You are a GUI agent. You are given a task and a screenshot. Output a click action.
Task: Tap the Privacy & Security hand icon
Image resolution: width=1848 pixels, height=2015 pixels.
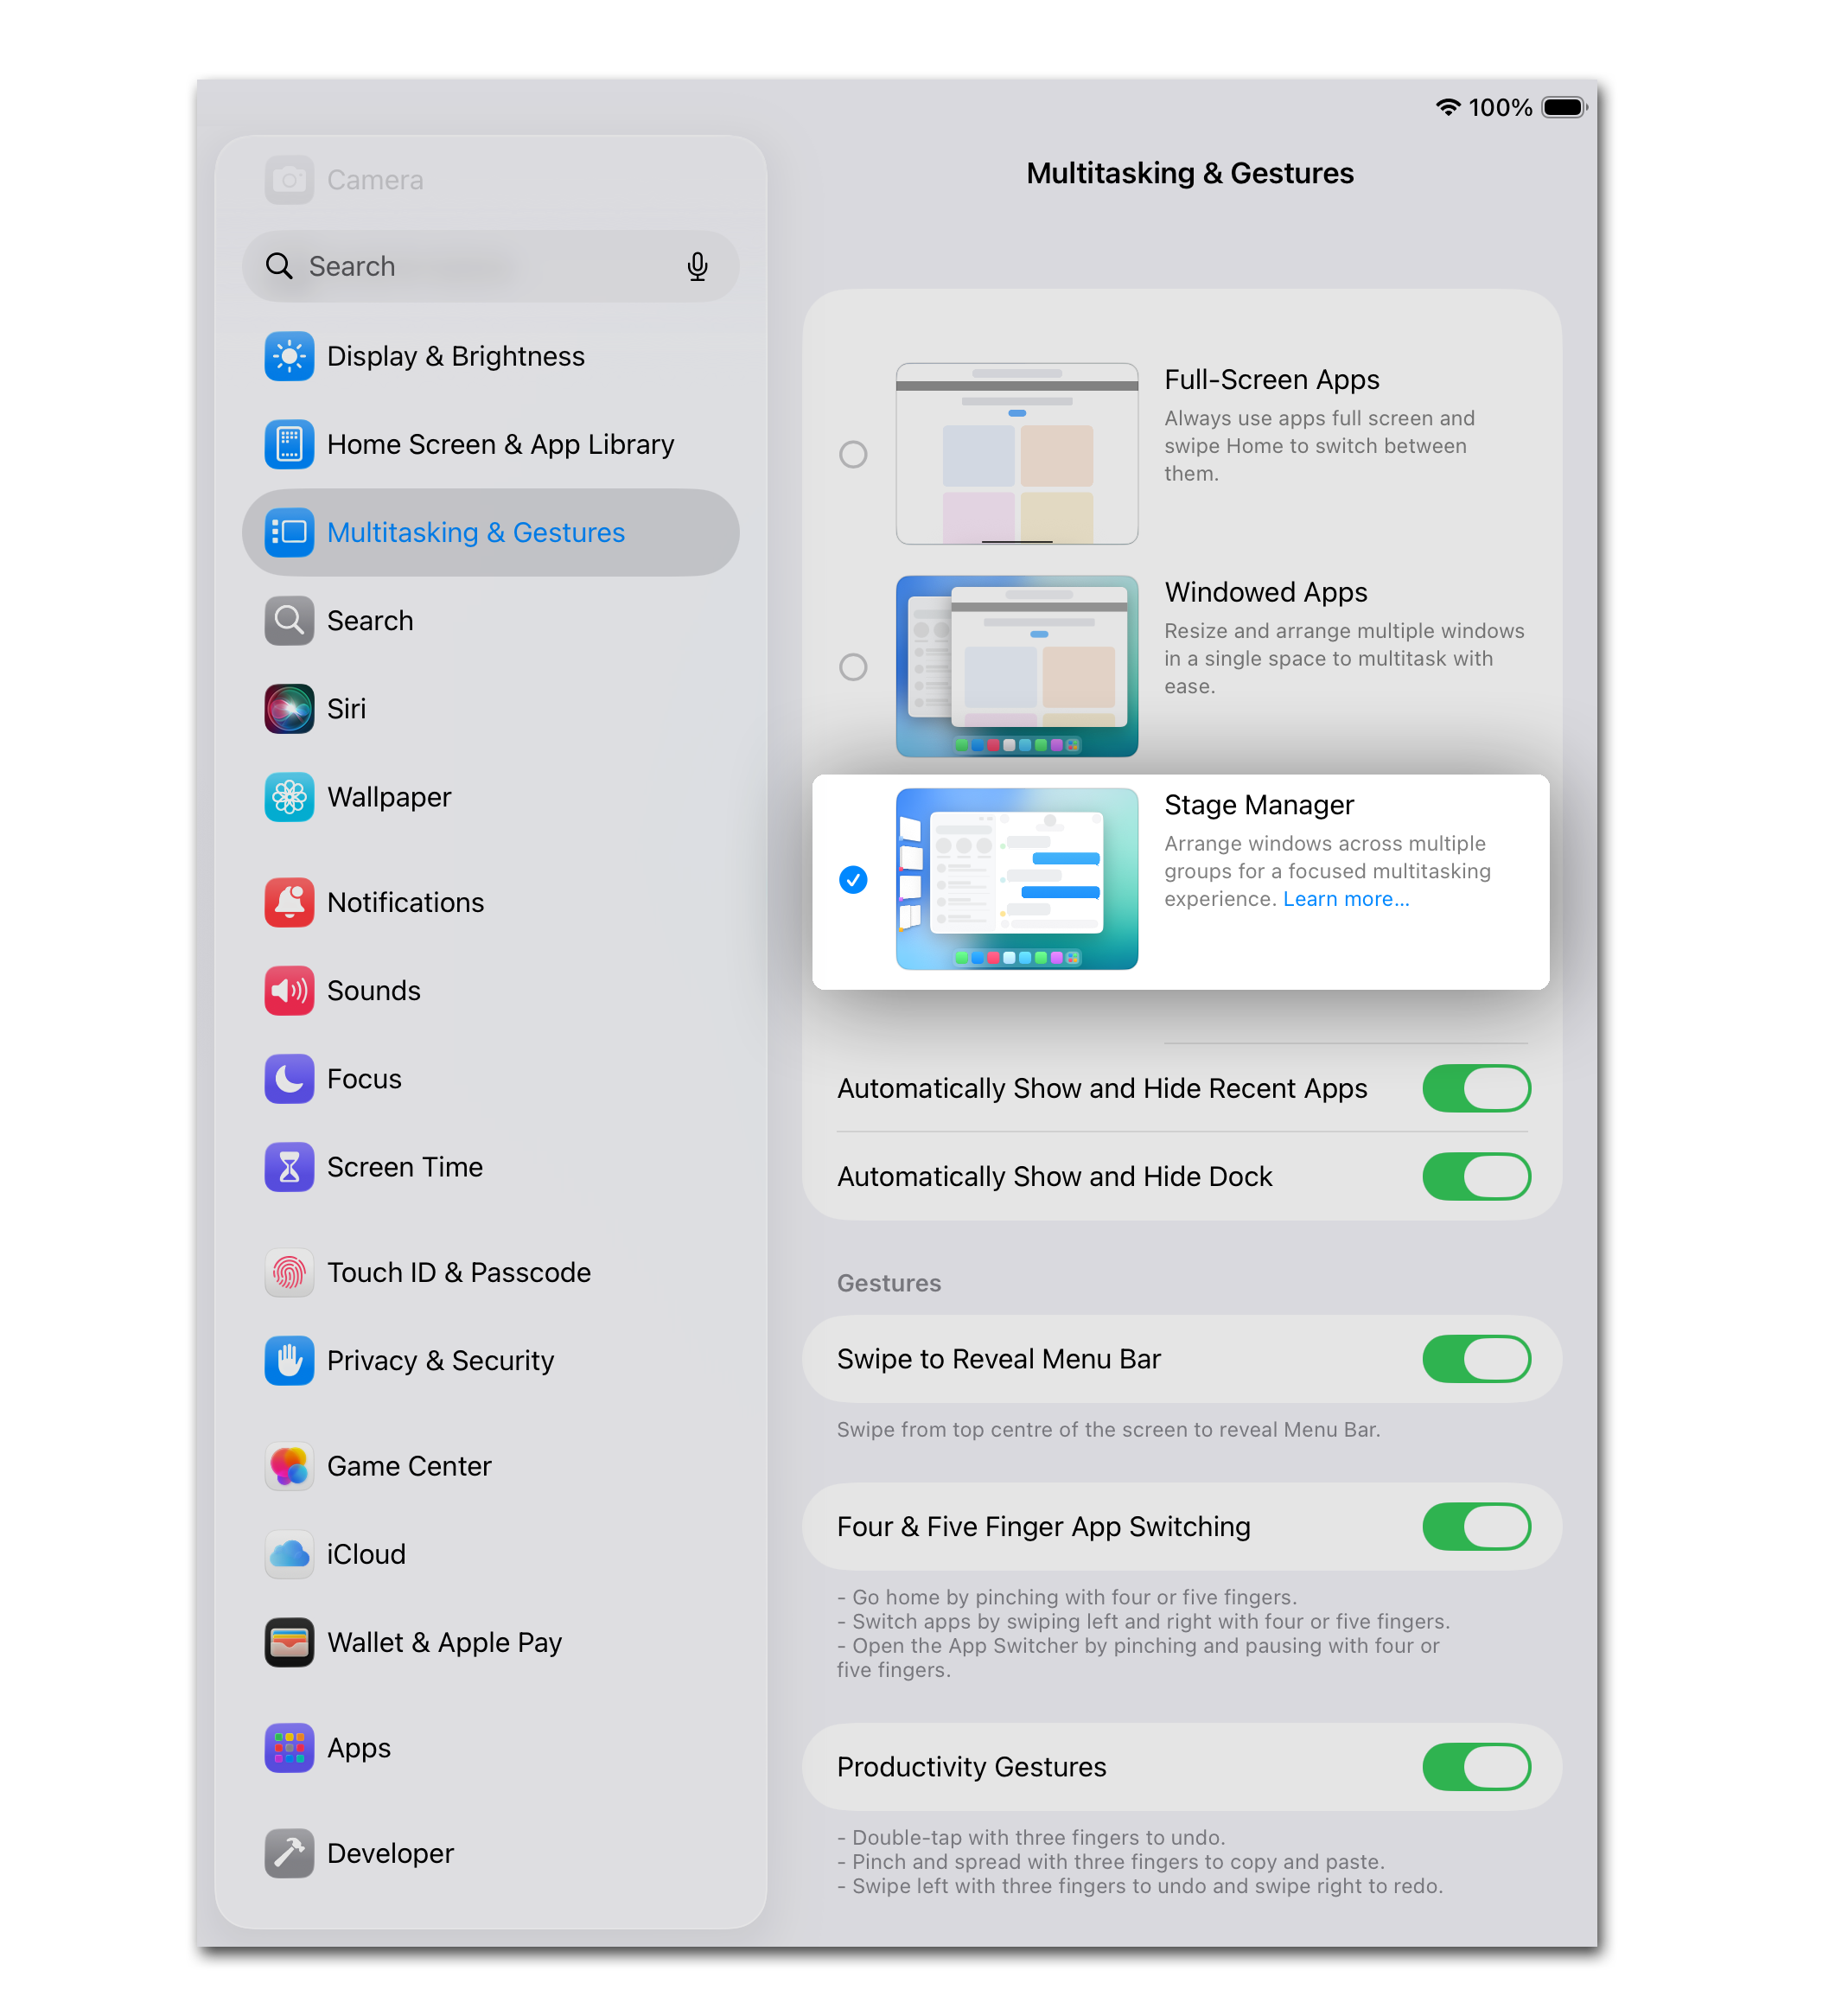tap(289, 1360)
